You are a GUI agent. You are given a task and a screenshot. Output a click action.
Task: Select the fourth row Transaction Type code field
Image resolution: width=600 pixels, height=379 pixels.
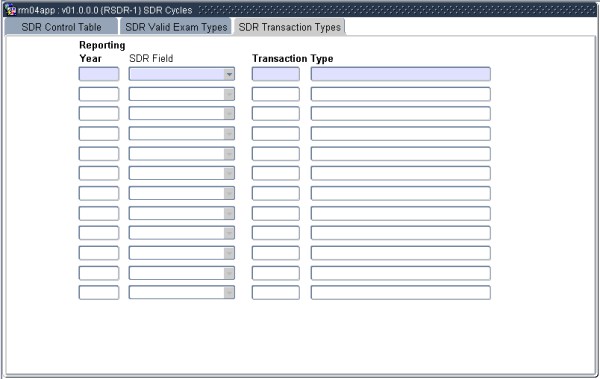(x=276, y=134)
